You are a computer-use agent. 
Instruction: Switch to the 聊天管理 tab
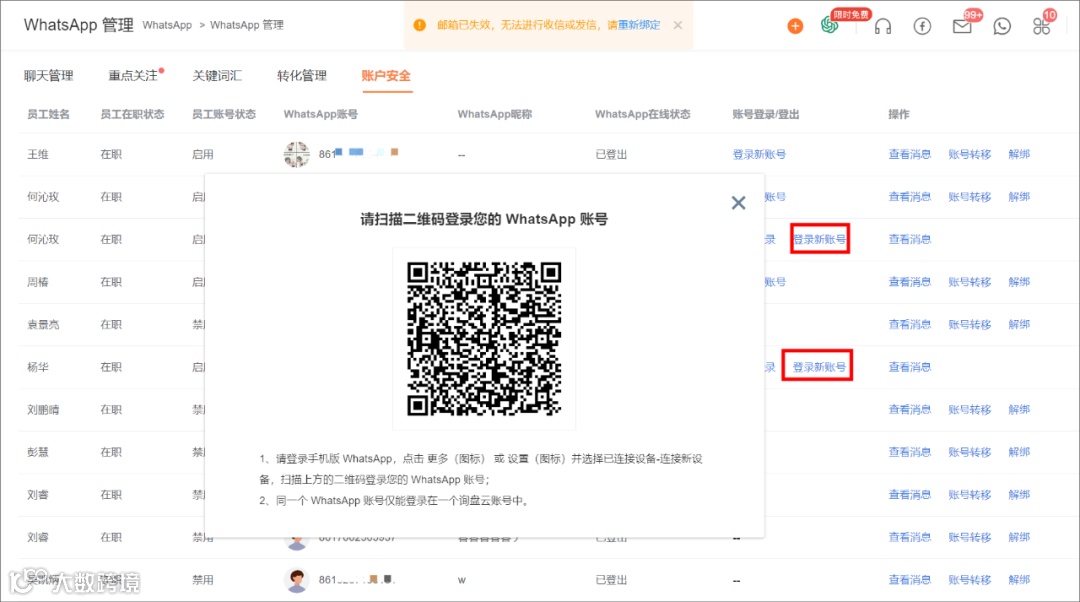[x=48, y=76]
